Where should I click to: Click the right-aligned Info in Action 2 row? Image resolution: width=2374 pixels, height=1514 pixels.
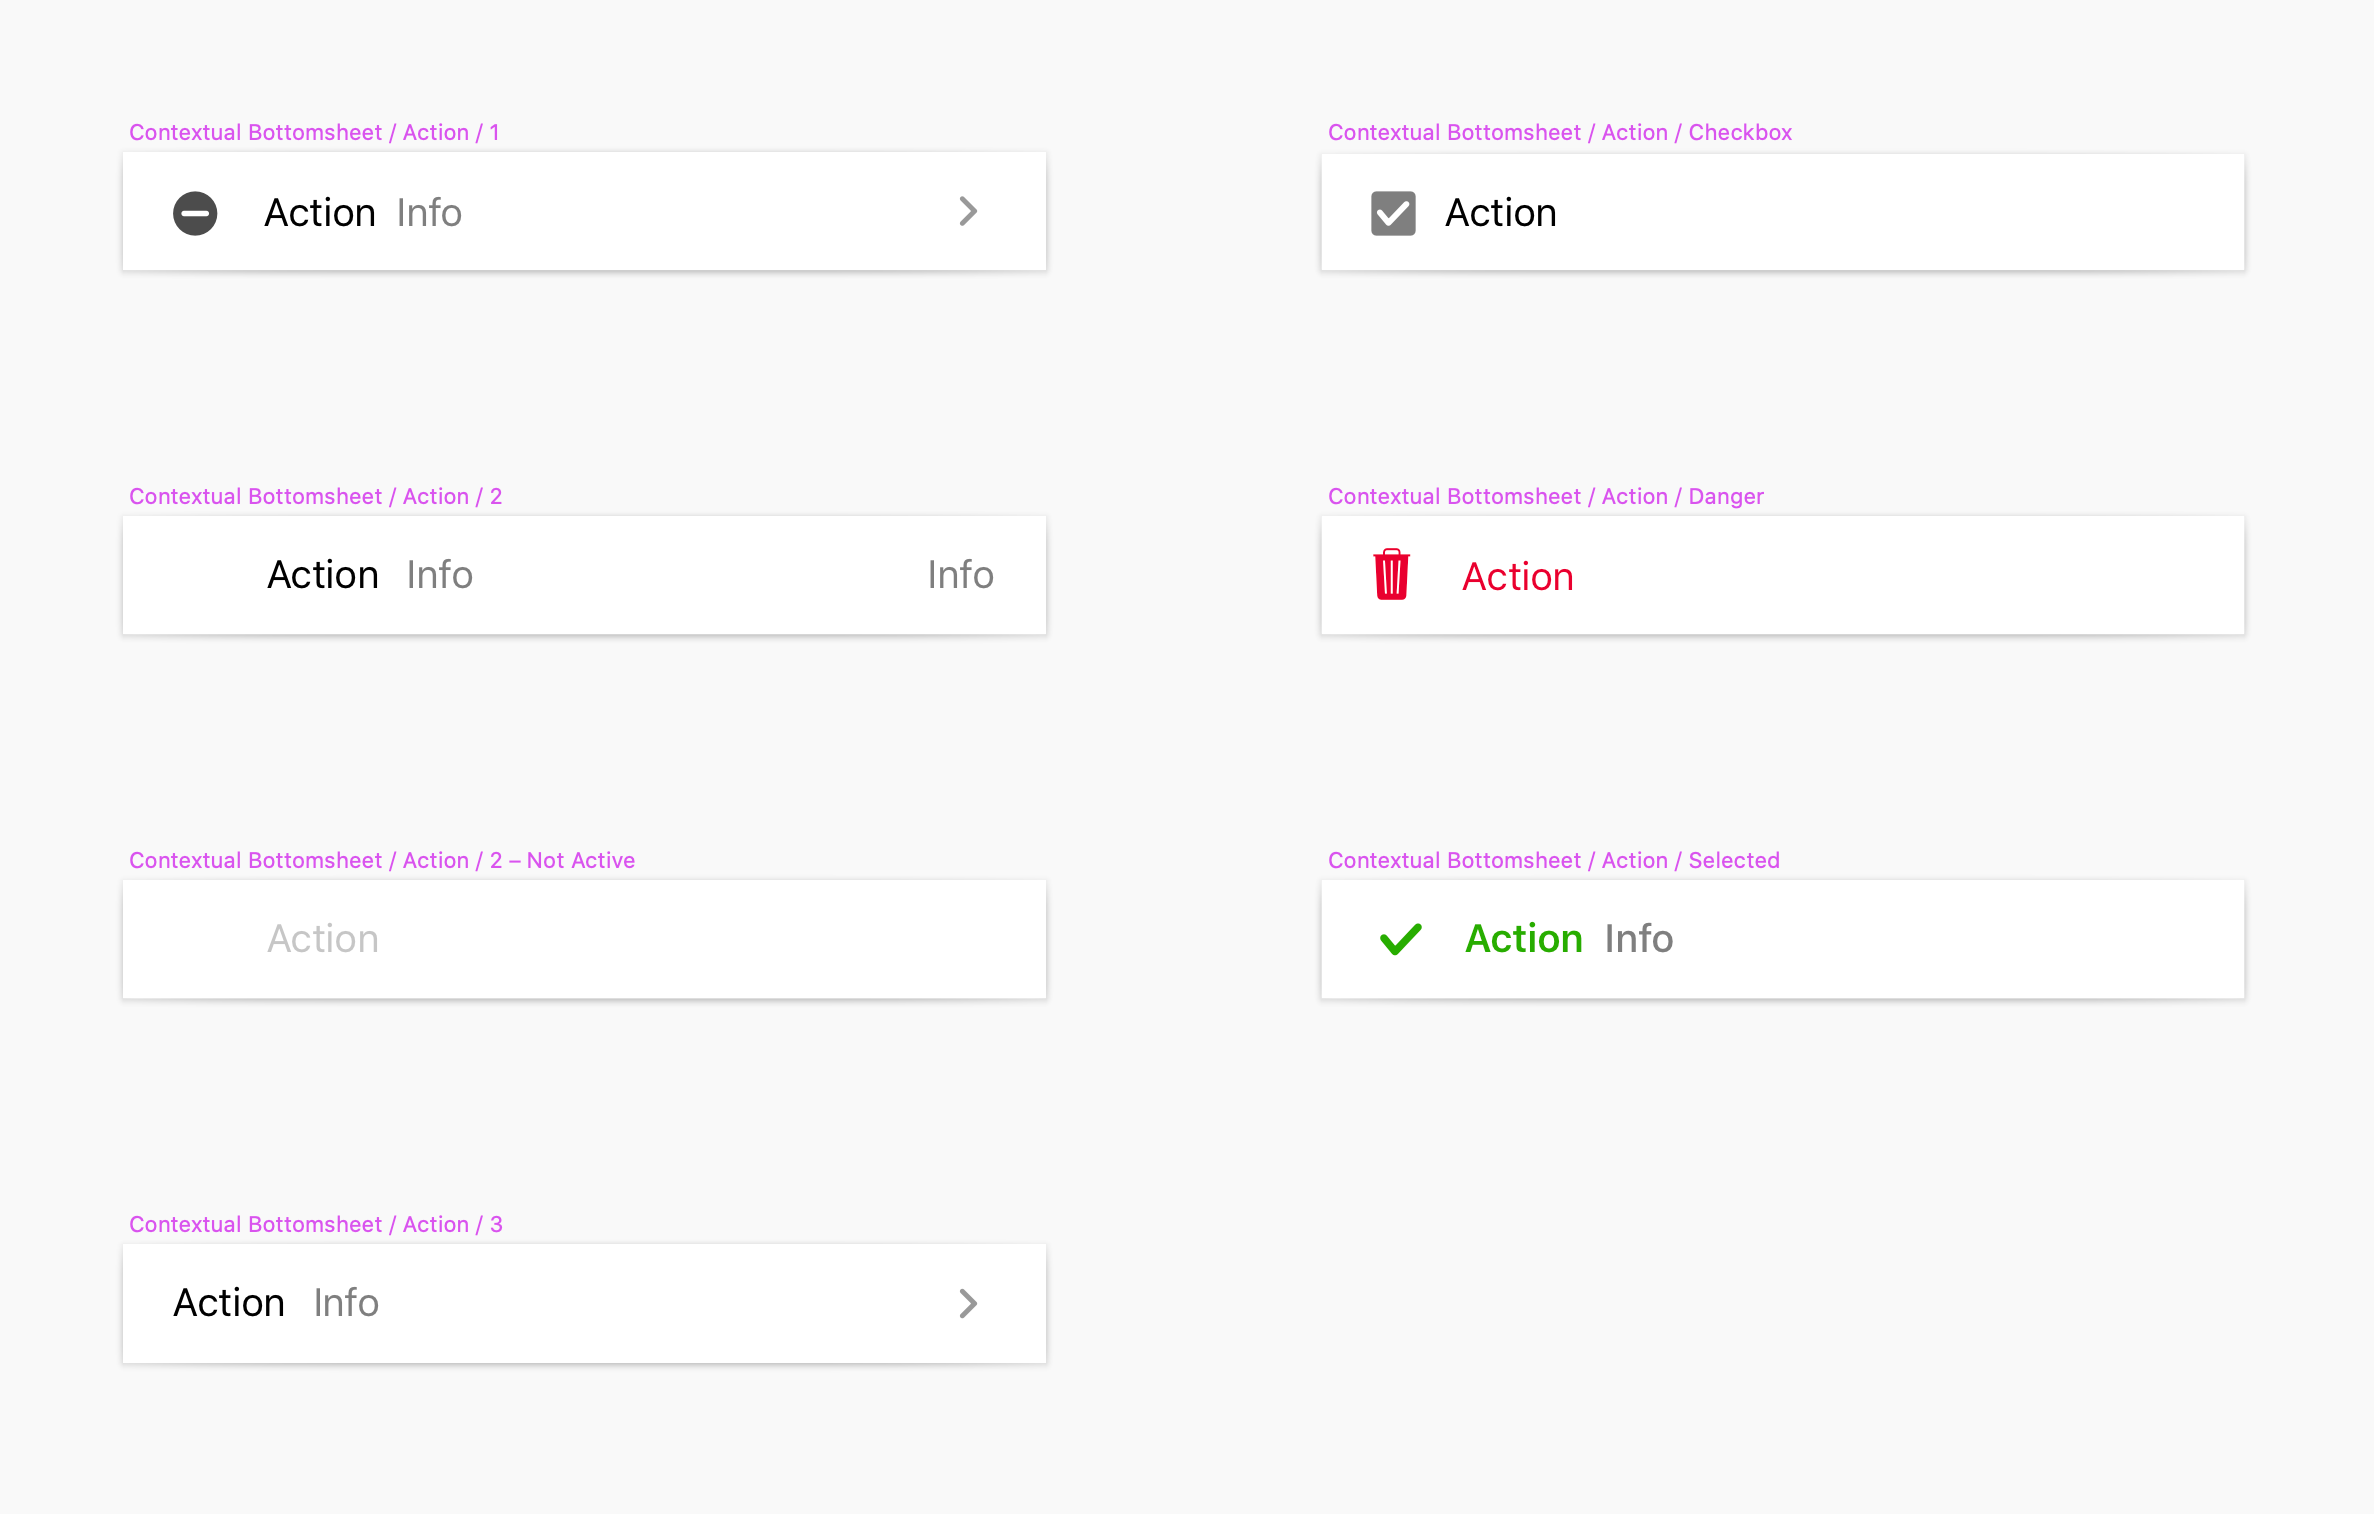coord(960,575)
